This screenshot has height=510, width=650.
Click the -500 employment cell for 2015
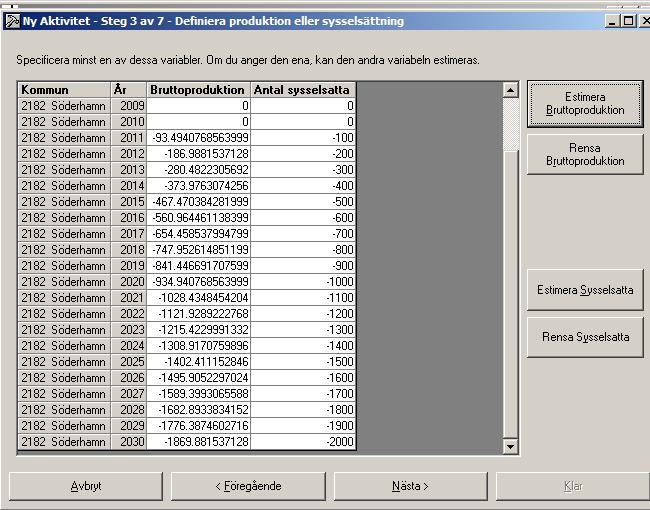click(x=303, y=202)
